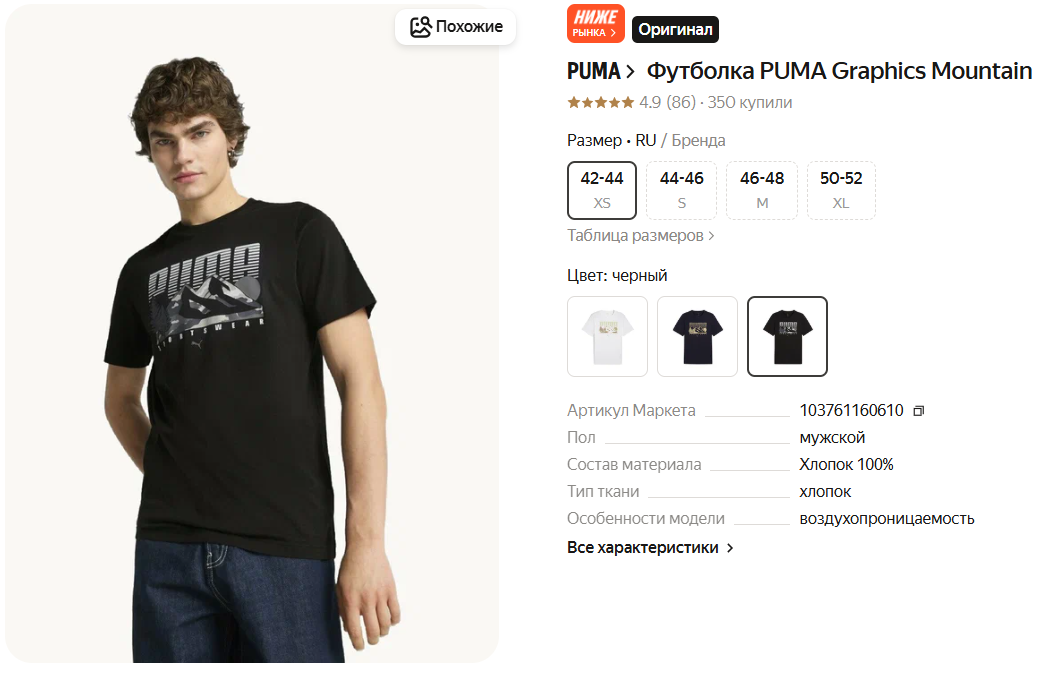Select the white t-shirt color swatch
Image resolution: width=1047 pixels, height=673 pixels.
(607, 336)
